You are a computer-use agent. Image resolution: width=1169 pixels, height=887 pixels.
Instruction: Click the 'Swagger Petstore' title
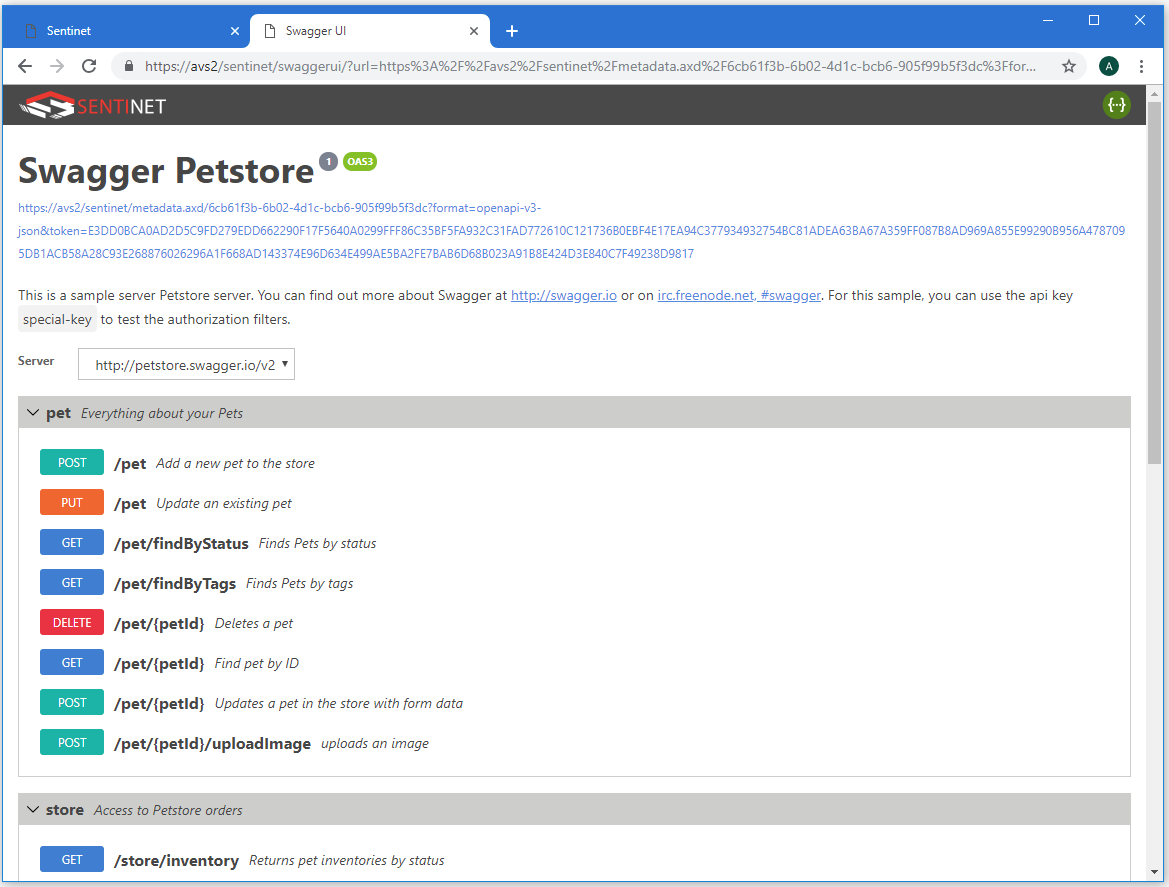click(166, 171)
